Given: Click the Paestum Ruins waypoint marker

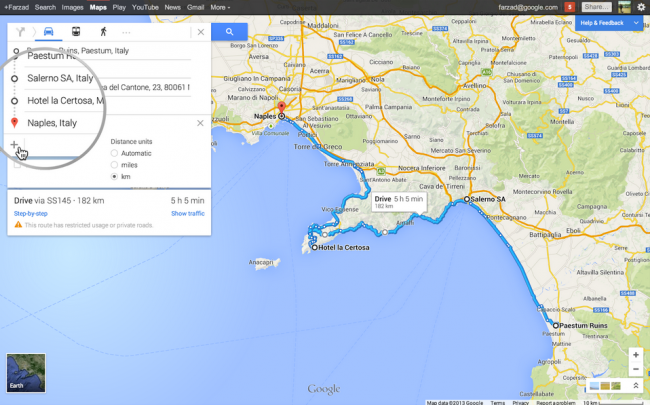Looking at the screenshot, I should [555, 325].
